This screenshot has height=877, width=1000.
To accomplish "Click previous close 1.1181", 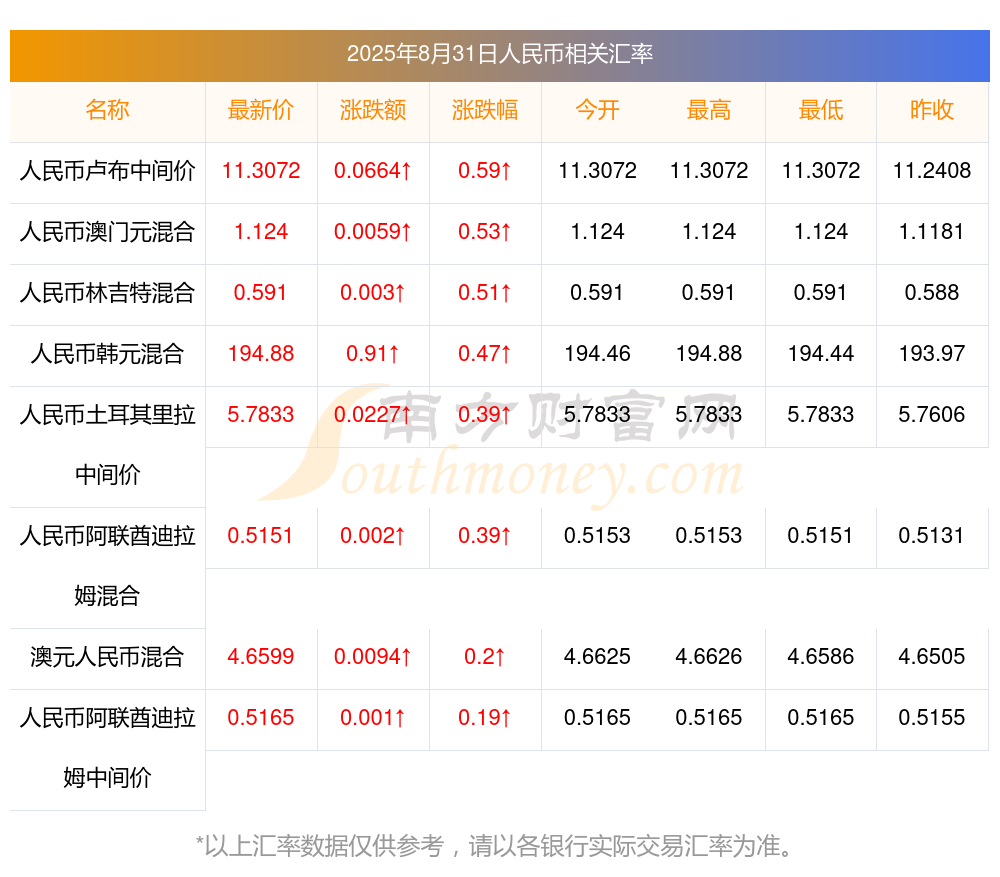I will tap(932, 232).
